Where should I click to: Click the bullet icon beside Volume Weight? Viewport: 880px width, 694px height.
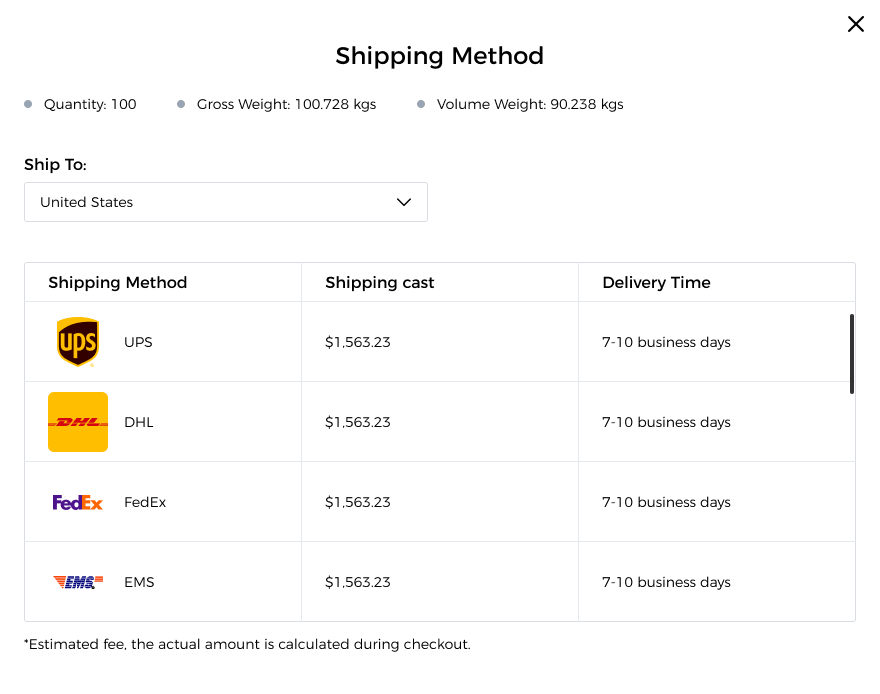point(420,103)
